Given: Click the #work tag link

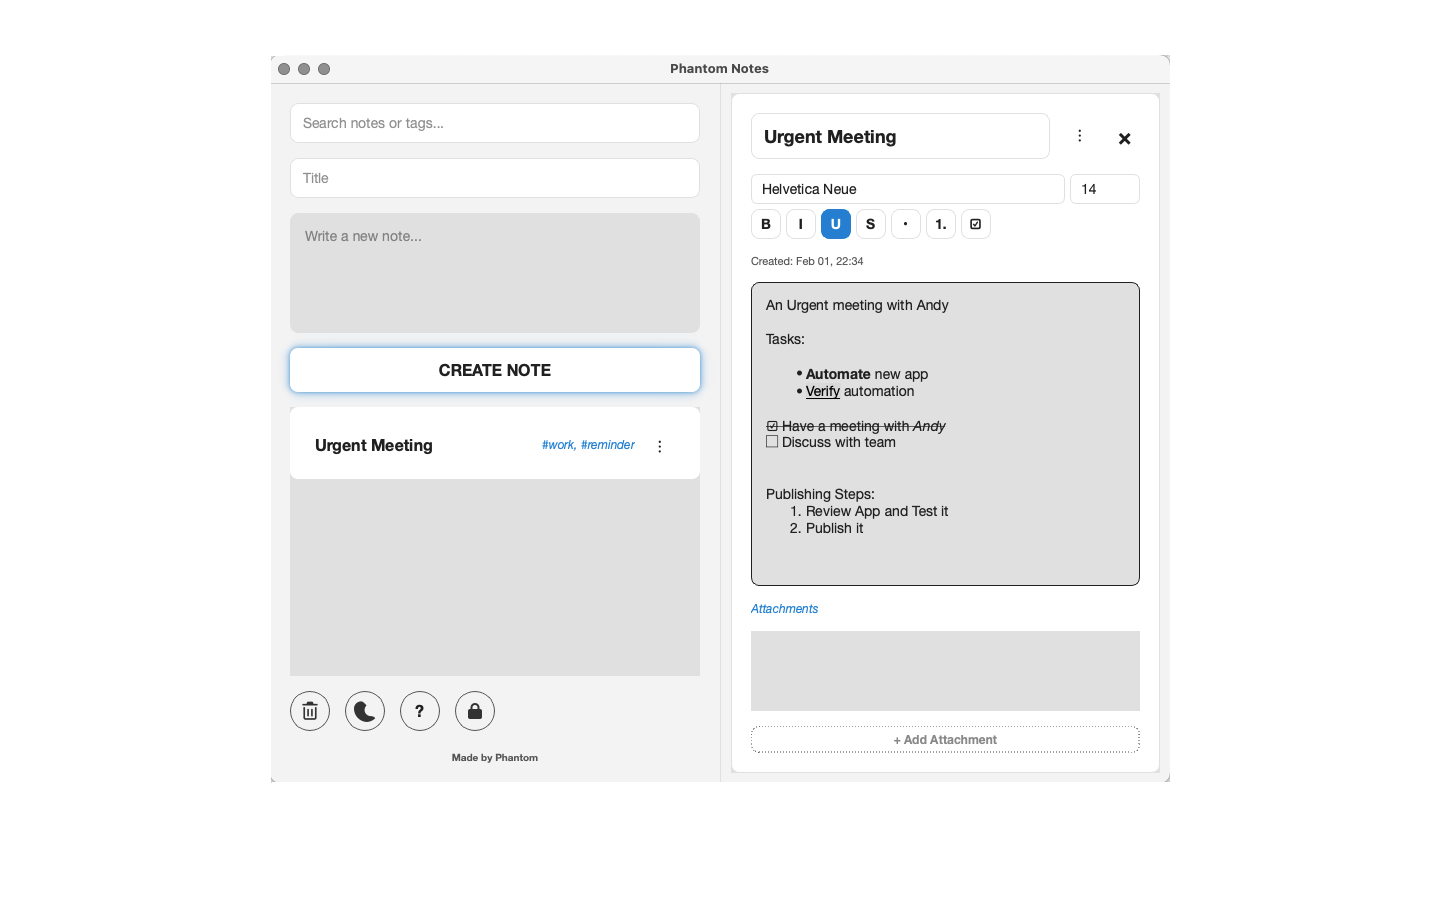Looking at the screenshot, I should coord(558,444).
